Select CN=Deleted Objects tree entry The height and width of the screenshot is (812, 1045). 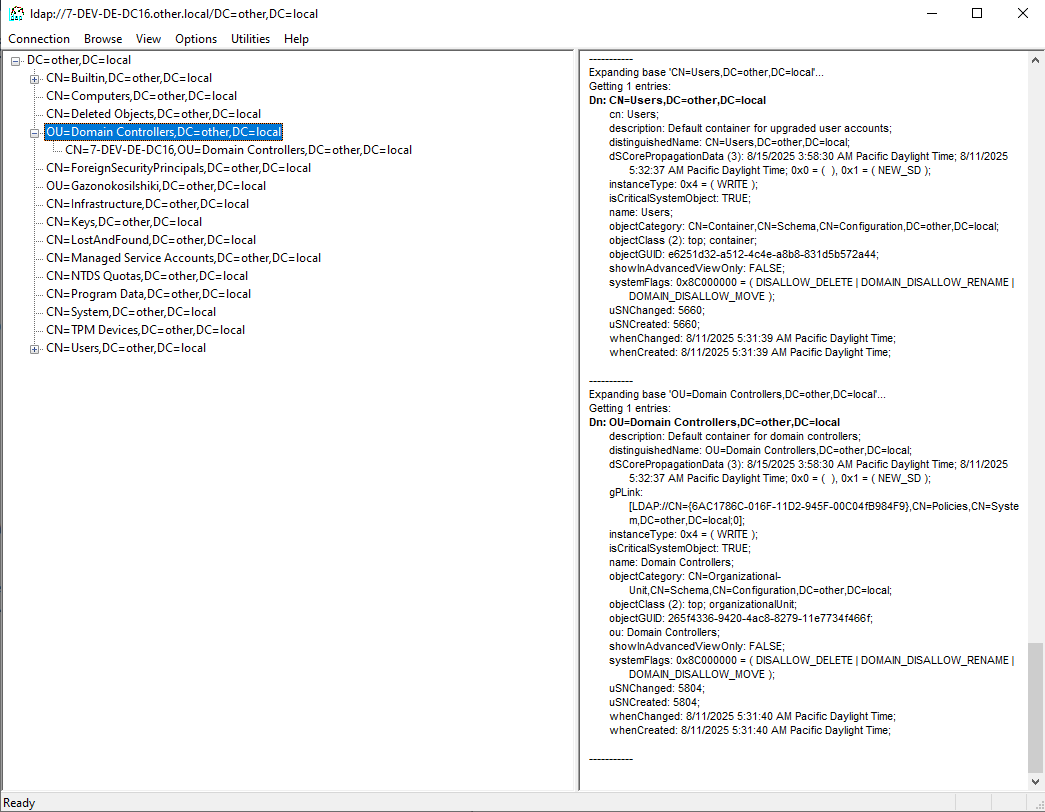(153, 114)
